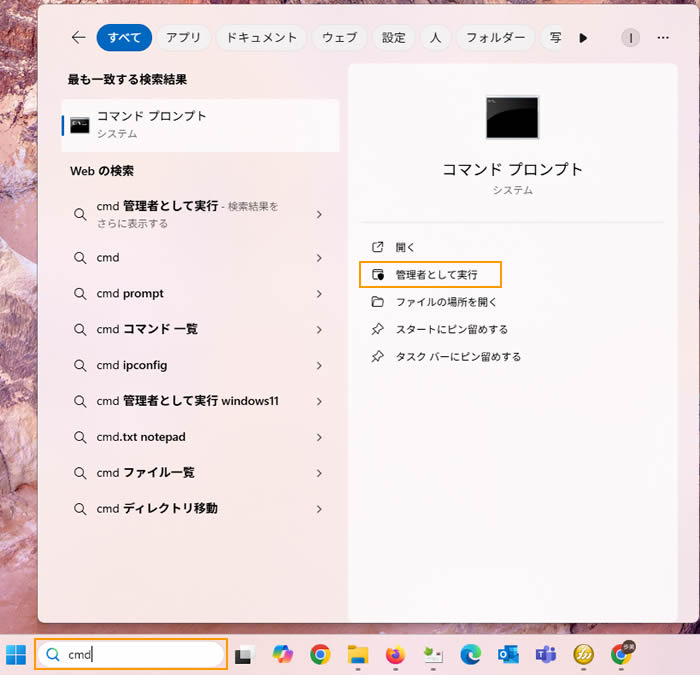This screenshot has height=675, width=700.
Task: Click 管理者として実行 in the right pane
Action: point(436,274)
